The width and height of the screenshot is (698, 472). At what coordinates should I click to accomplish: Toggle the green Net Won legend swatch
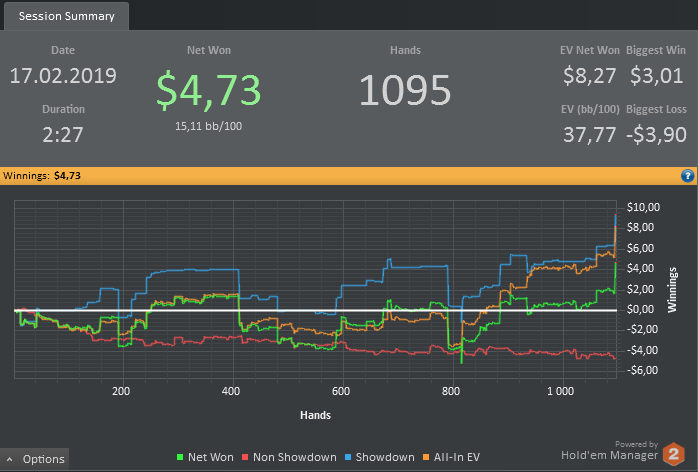[180, 457]
